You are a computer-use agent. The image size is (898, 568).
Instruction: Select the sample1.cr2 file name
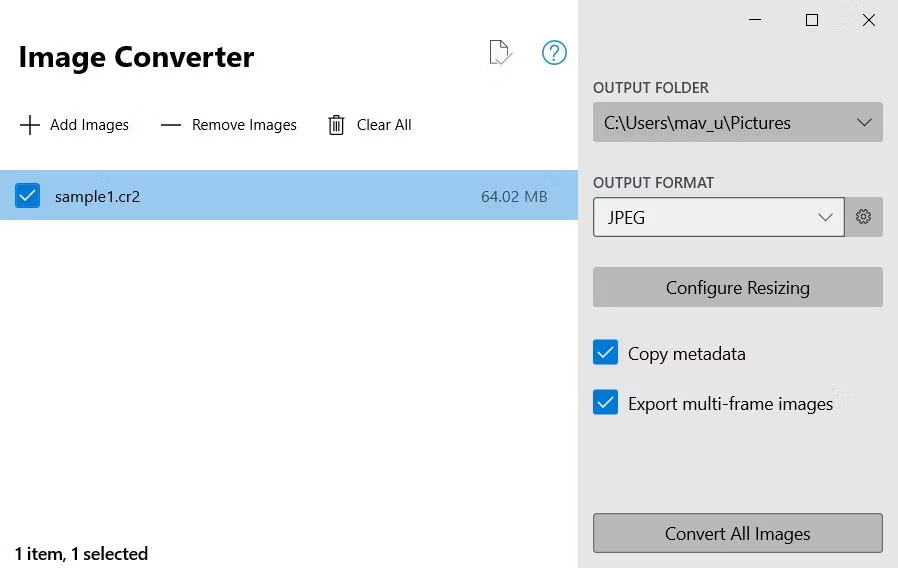[97, 197]
